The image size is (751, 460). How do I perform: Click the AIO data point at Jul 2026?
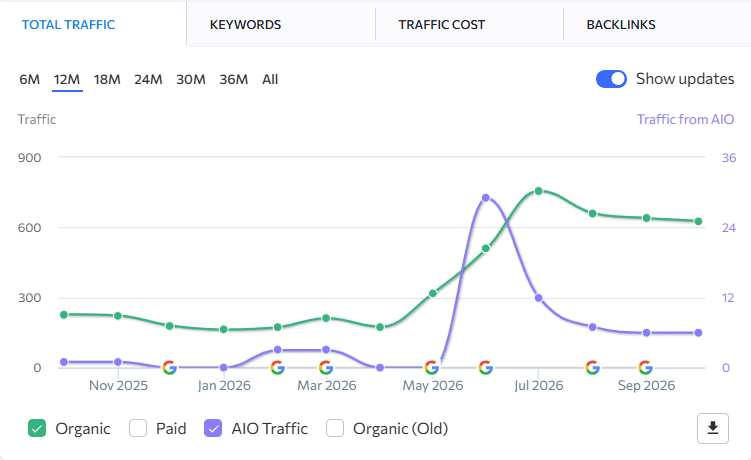tap(538, 298)
